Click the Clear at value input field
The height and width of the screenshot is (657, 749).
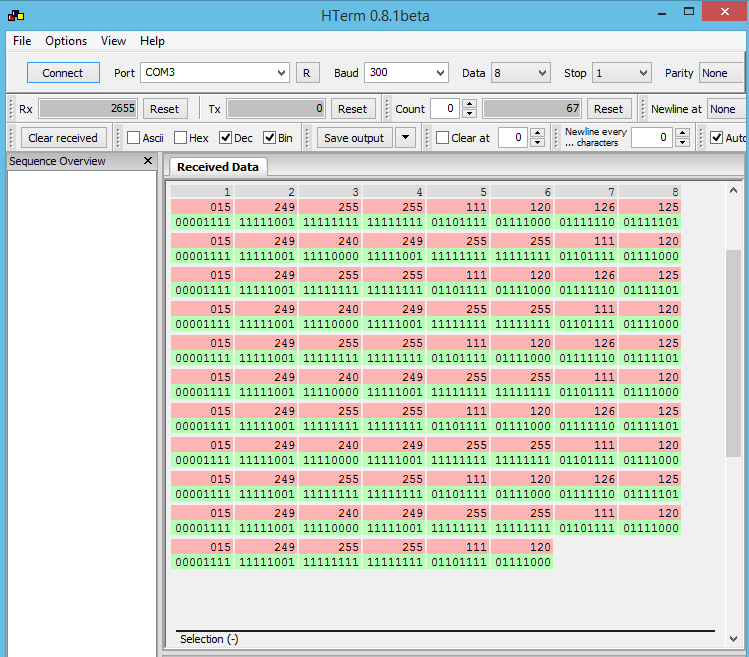[513, 138]
